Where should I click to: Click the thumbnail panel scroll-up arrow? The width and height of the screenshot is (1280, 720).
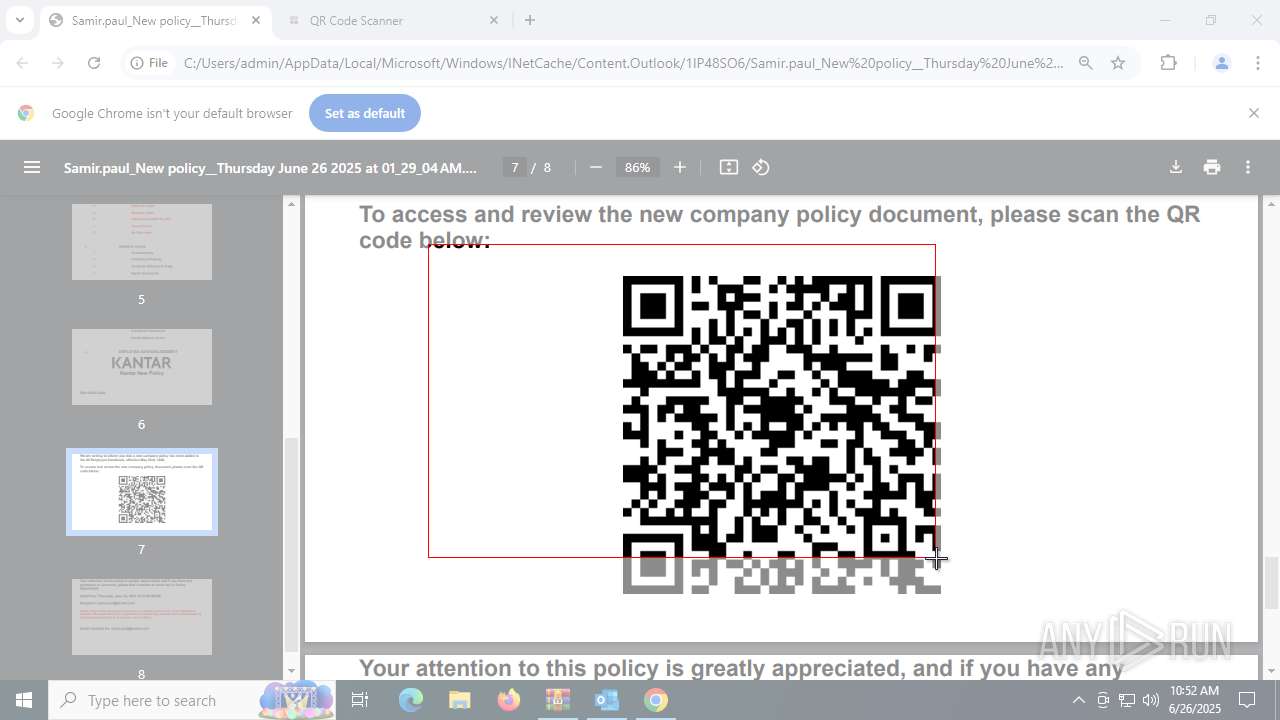[x=291, y=204]
